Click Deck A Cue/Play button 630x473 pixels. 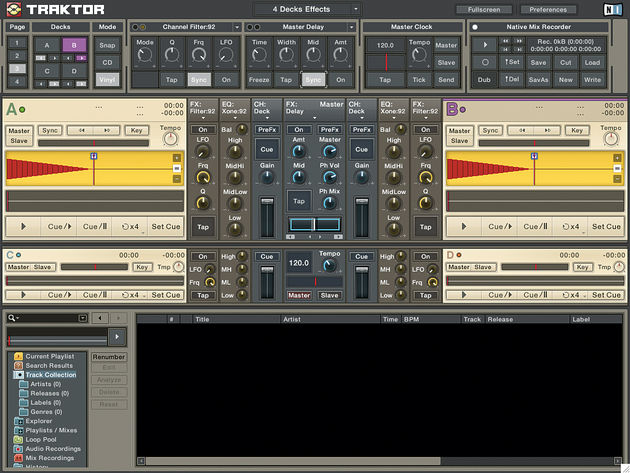click(x=59, y=227)
